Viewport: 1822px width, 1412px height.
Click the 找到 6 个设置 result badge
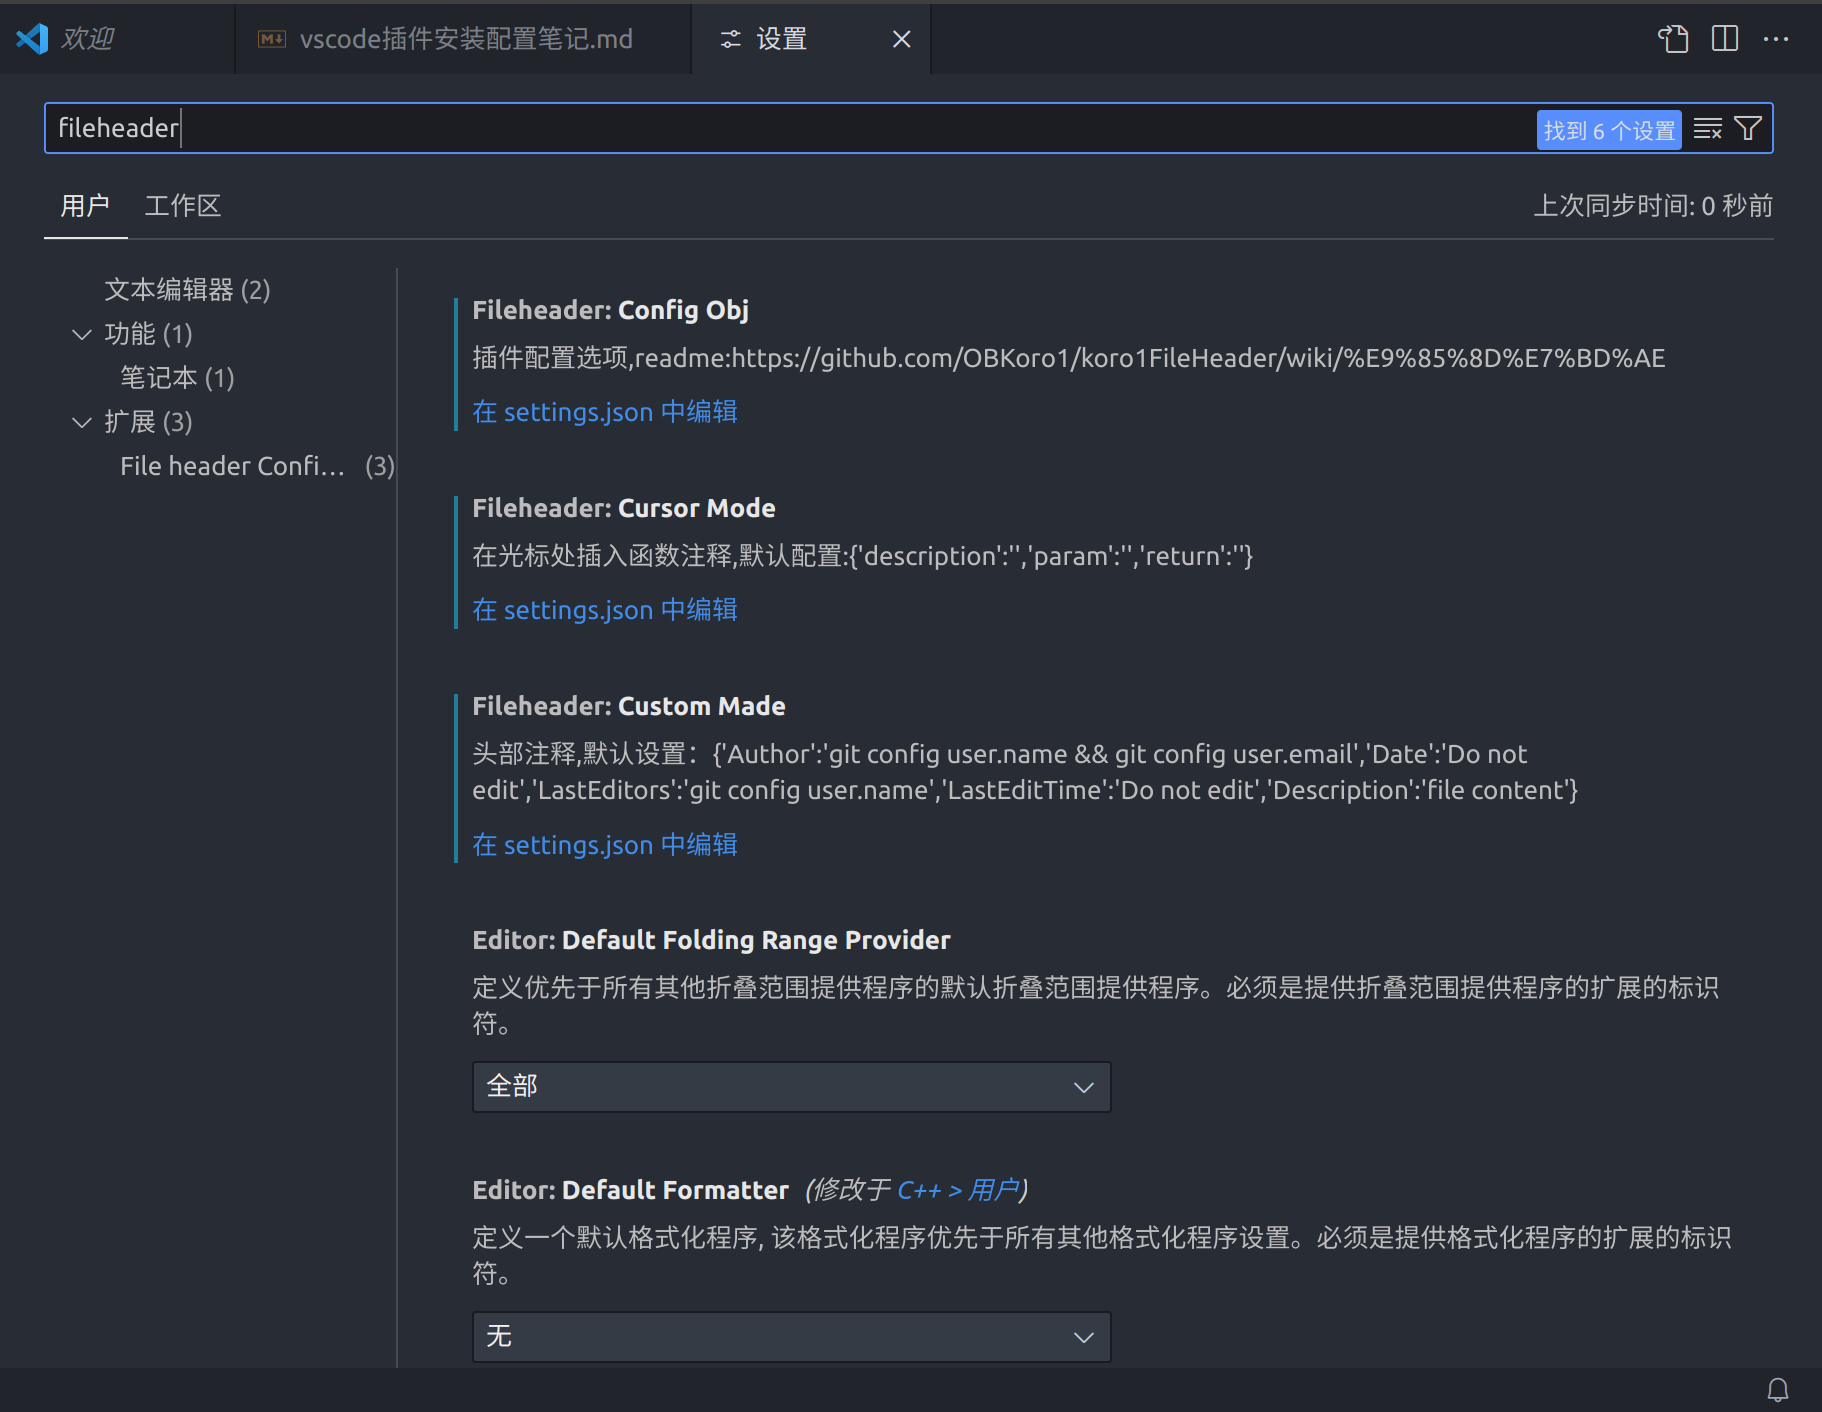pyautogui.click(x=1609, y=130)
